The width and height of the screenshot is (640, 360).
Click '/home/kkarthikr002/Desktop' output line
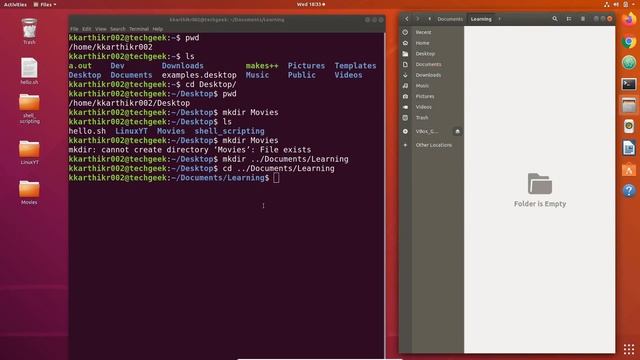click(129, 103)
